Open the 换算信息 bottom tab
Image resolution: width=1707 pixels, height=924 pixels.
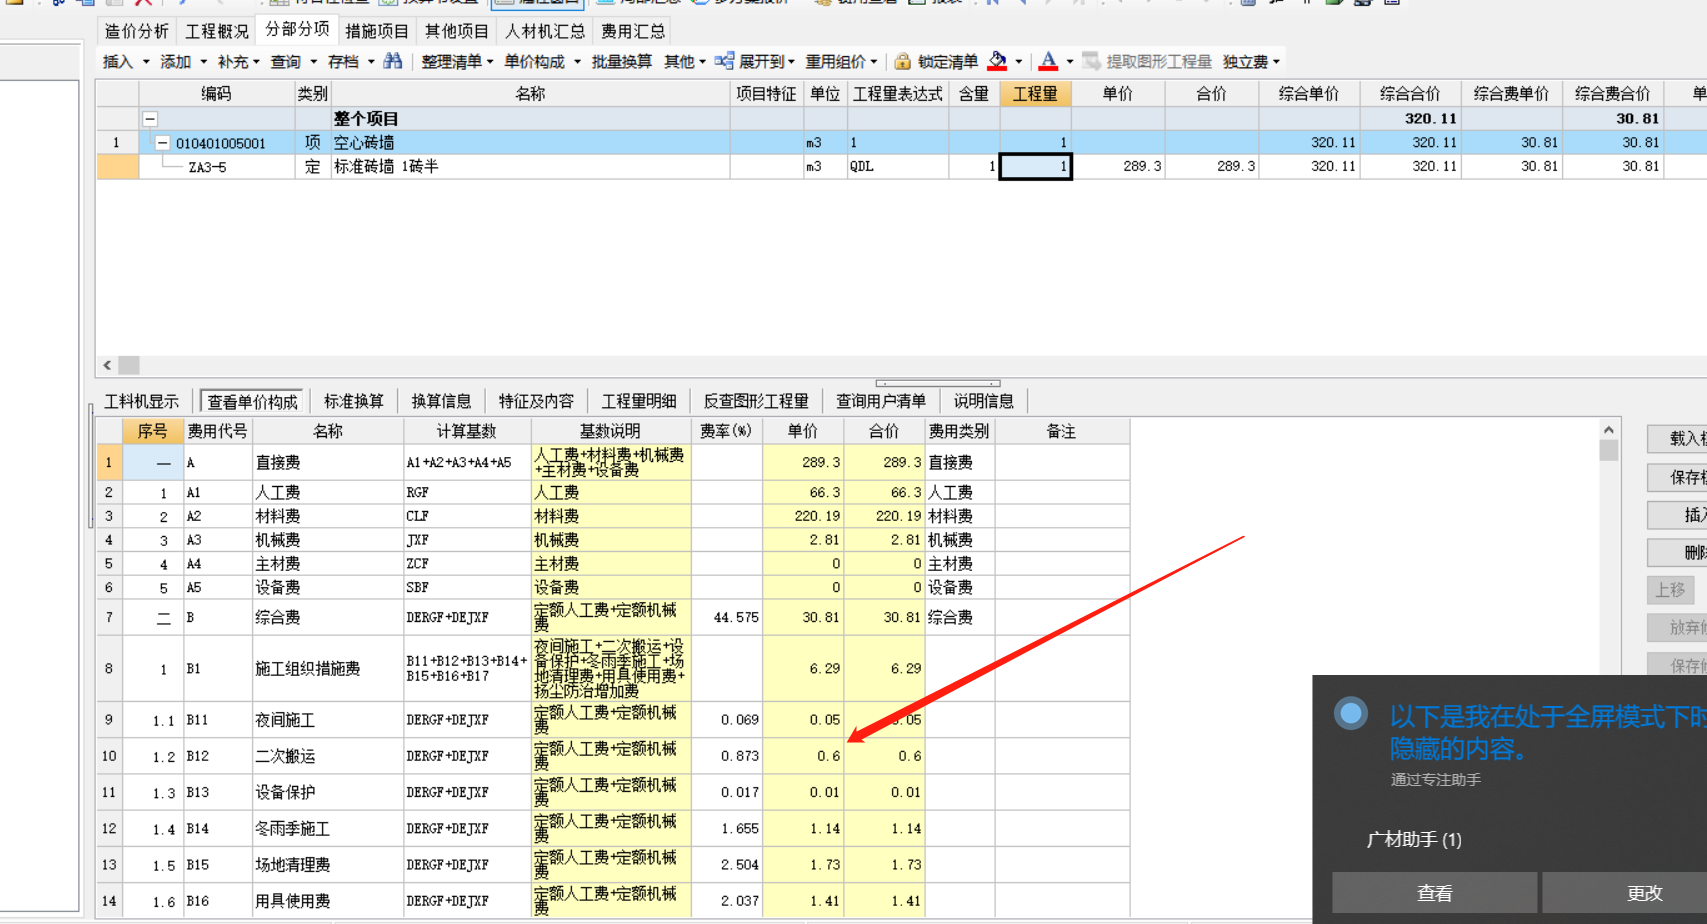click(441, 401)
